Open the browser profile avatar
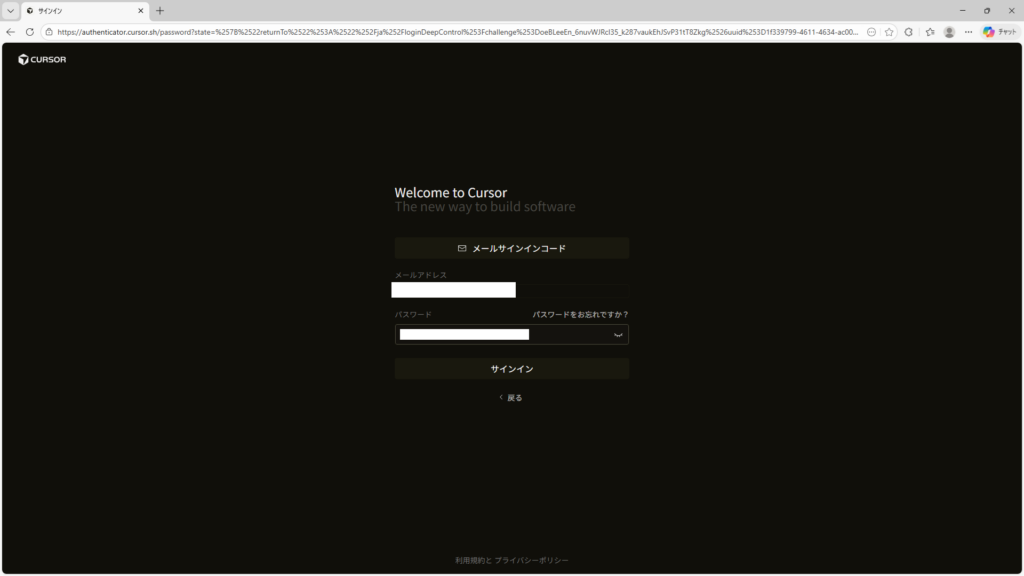This screenshot has height=576, width=1024. tap(949, 32)
